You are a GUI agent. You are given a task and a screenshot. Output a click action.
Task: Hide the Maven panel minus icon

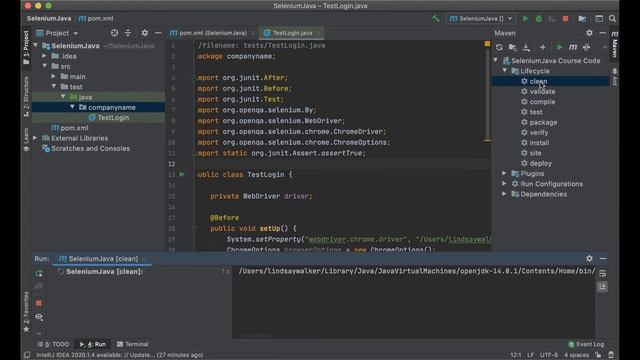(x=602, y=33)
